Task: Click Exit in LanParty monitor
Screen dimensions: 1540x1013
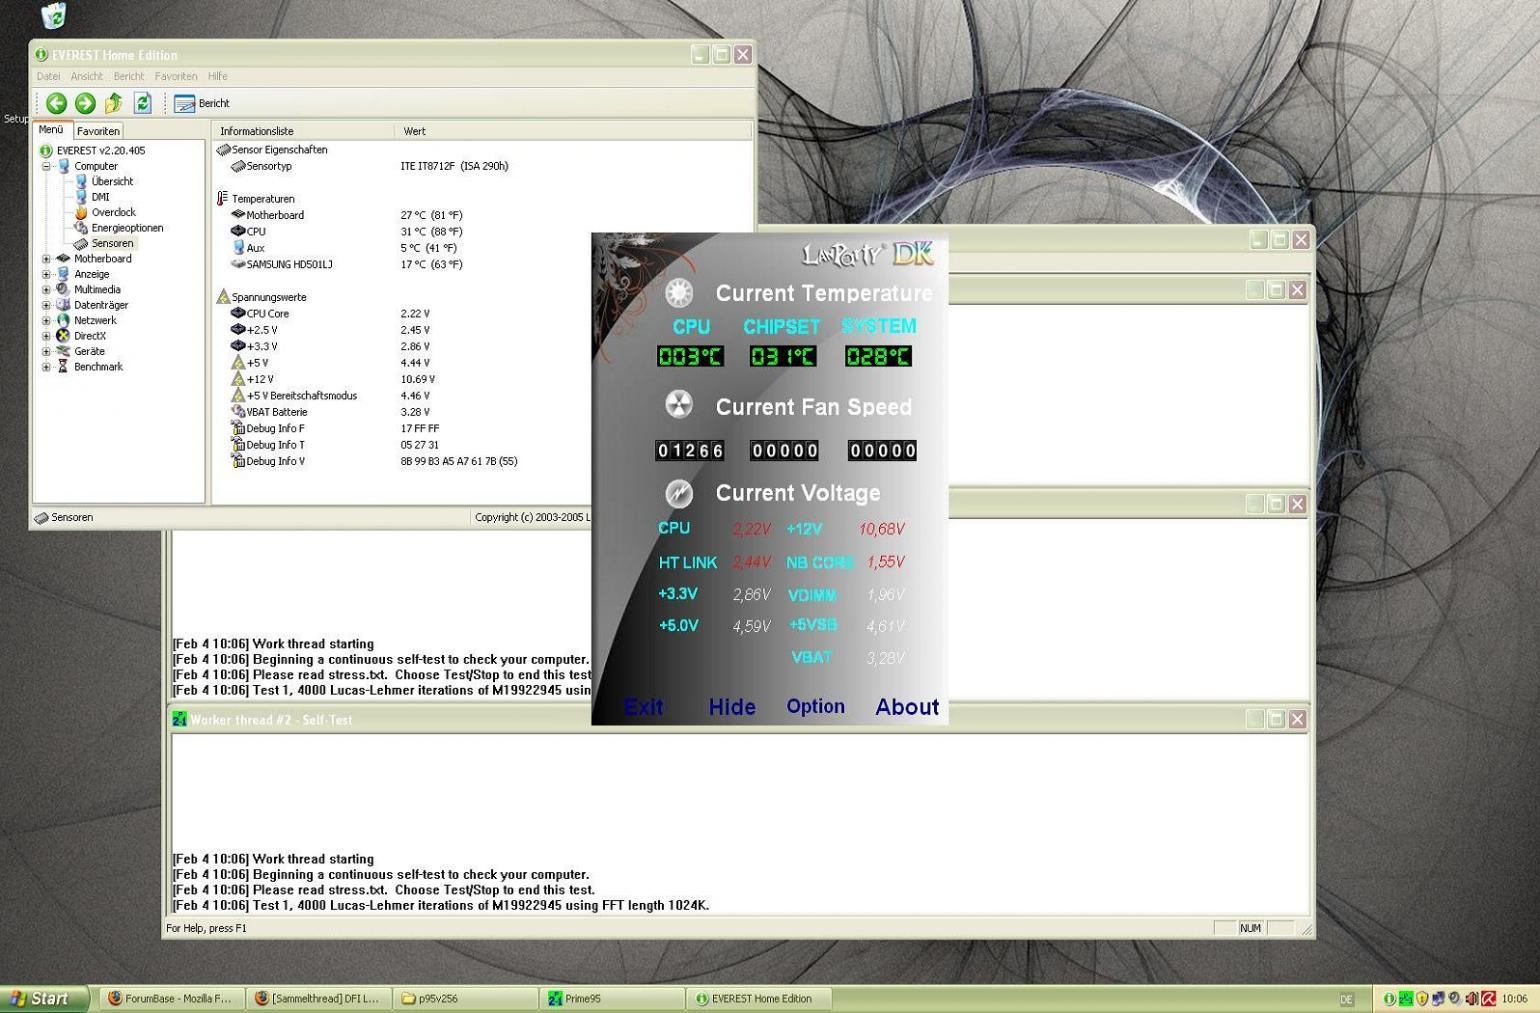Action: coord(643,707)
